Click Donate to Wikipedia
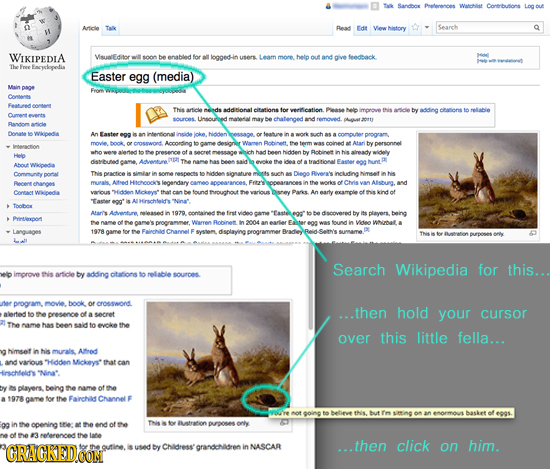This screenshot has height=469, width=550. (x=33, y=134)
